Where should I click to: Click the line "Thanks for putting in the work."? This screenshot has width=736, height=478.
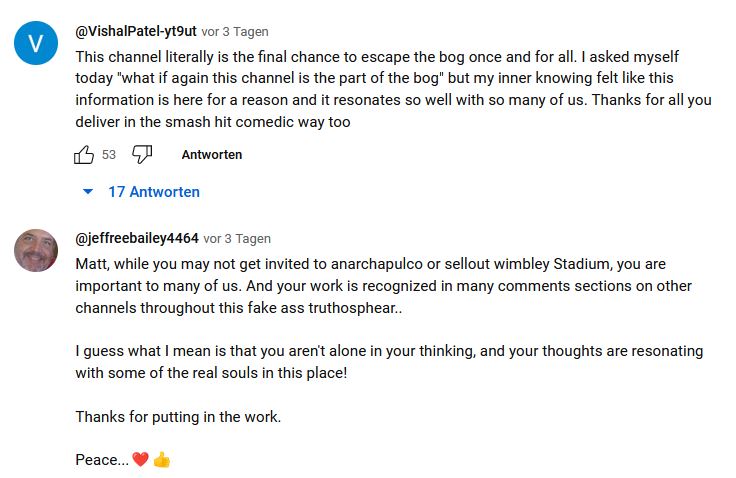tap(178, 416)
